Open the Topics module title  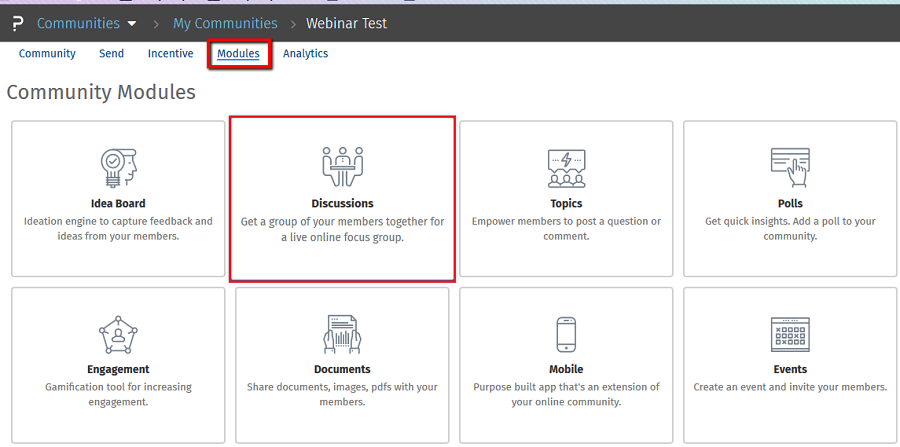point(567,204)
